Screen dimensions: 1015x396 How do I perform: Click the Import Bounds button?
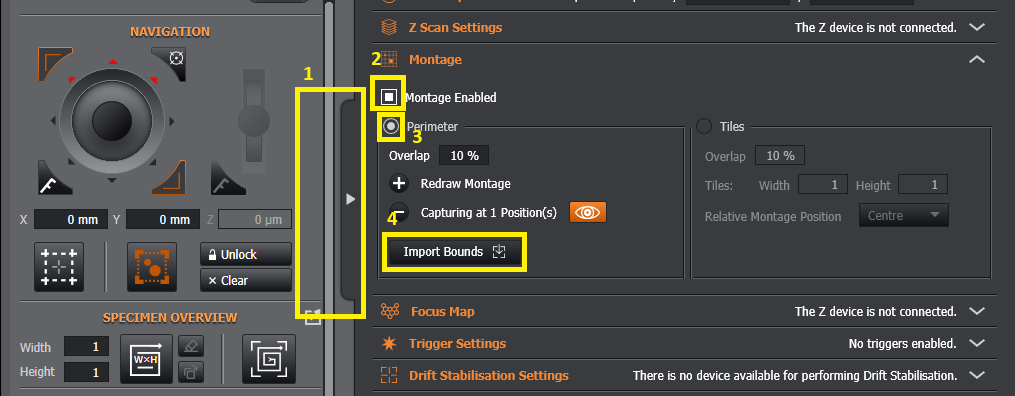454,252
